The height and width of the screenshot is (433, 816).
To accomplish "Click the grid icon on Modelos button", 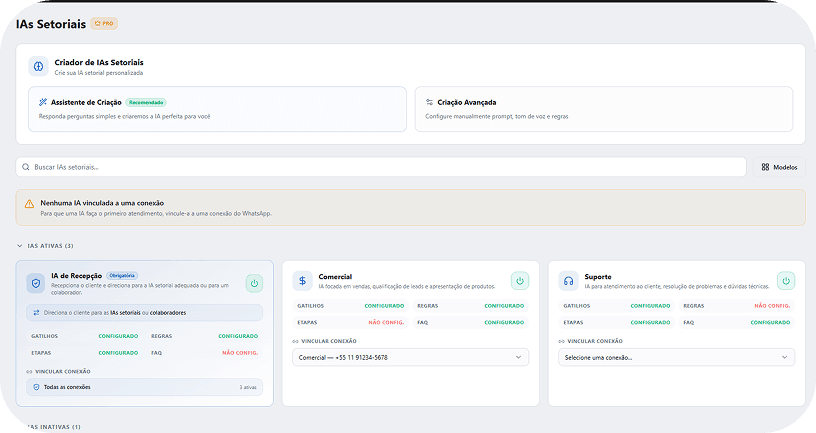I will (765, 167).
